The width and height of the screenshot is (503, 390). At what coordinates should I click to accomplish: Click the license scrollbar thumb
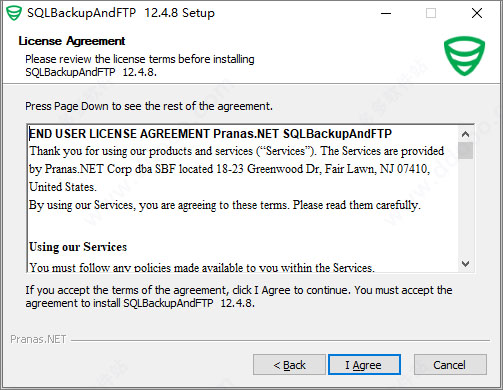click(x=465, y=150)
